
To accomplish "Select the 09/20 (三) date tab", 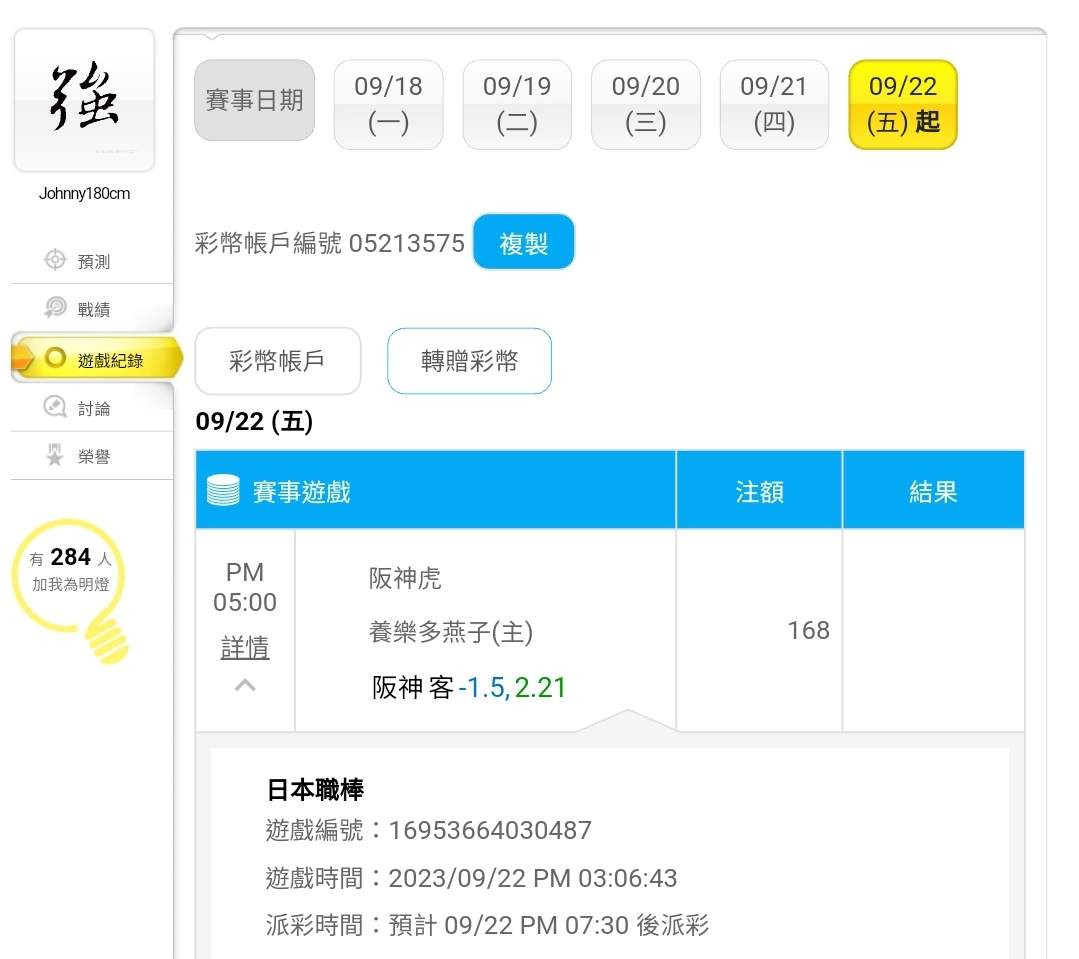I will [x=645, y=104].
